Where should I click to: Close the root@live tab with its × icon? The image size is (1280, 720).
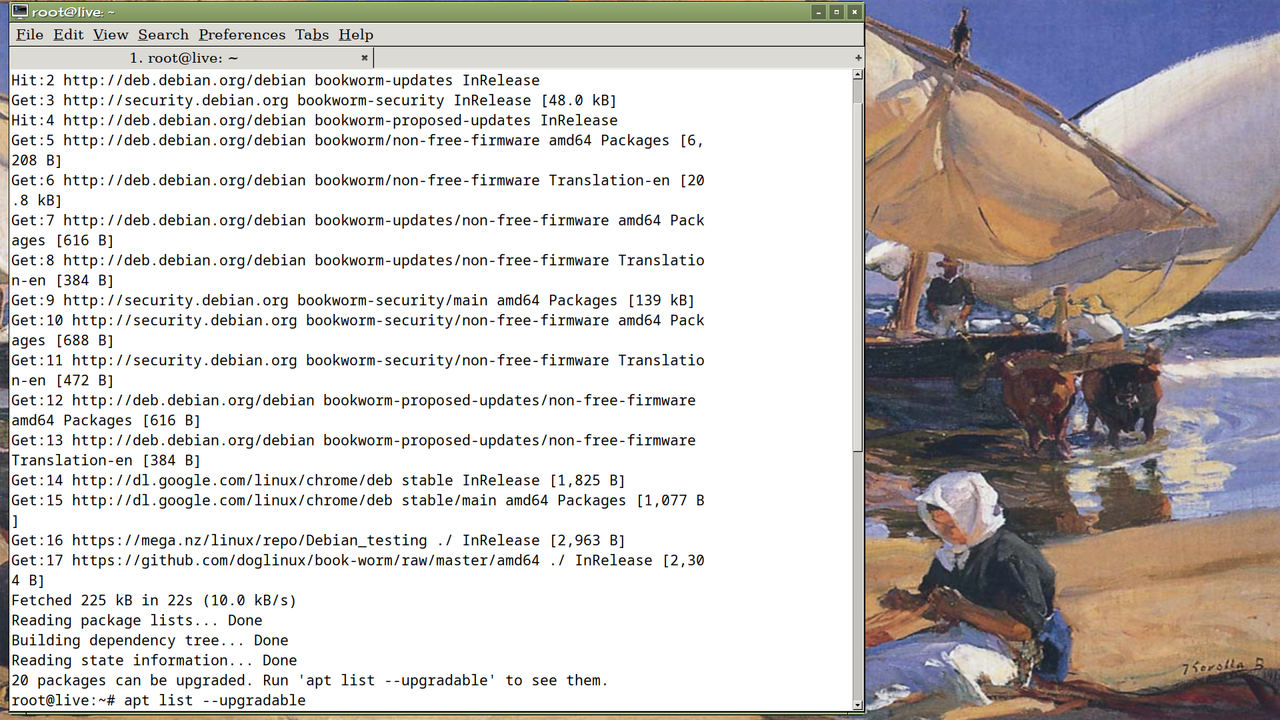[364, 57]
